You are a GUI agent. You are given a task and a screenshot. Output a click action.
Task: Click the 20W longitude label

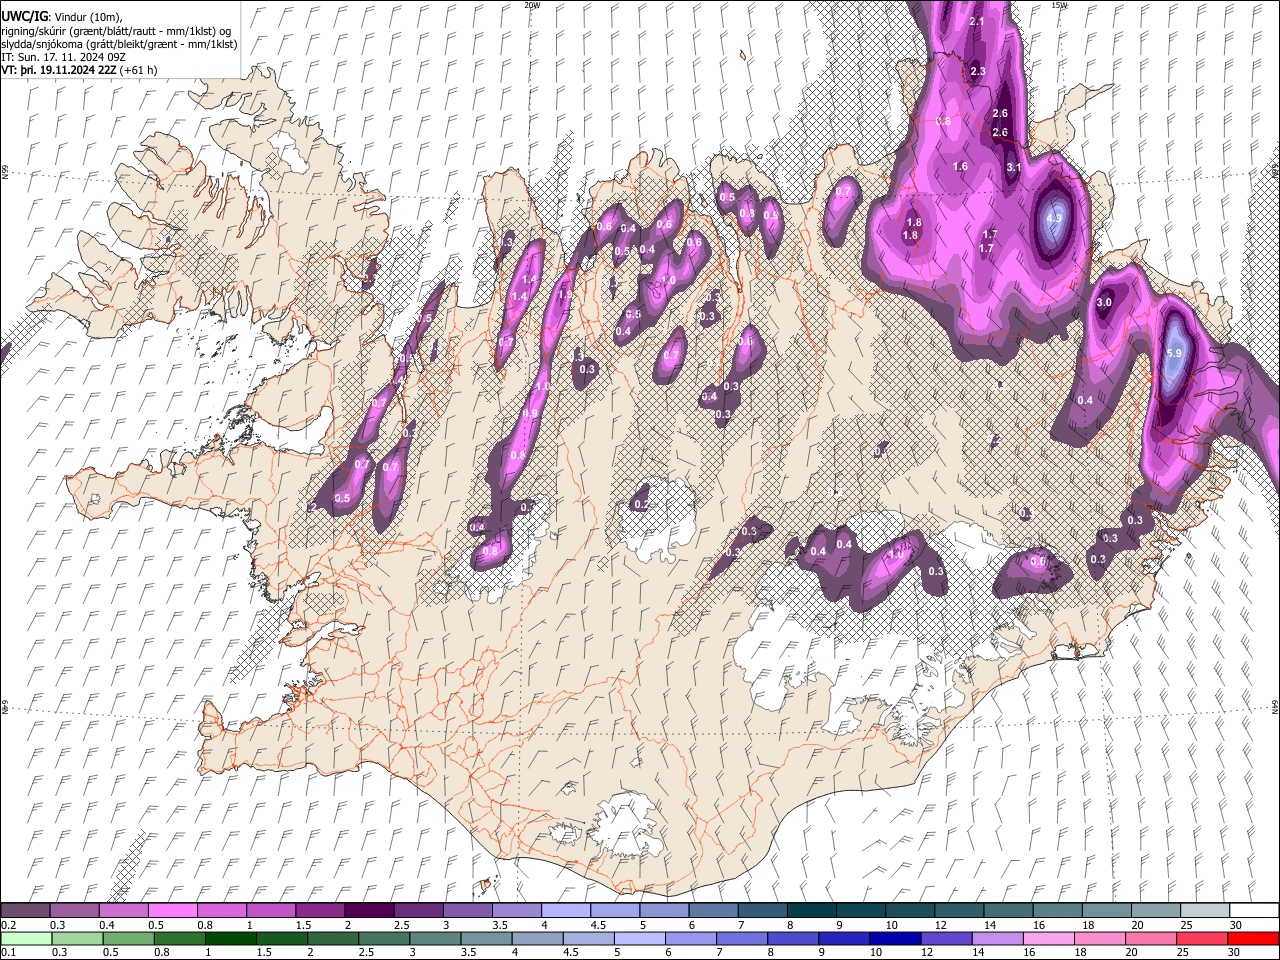pyautogui.click(x=532, y=5)
